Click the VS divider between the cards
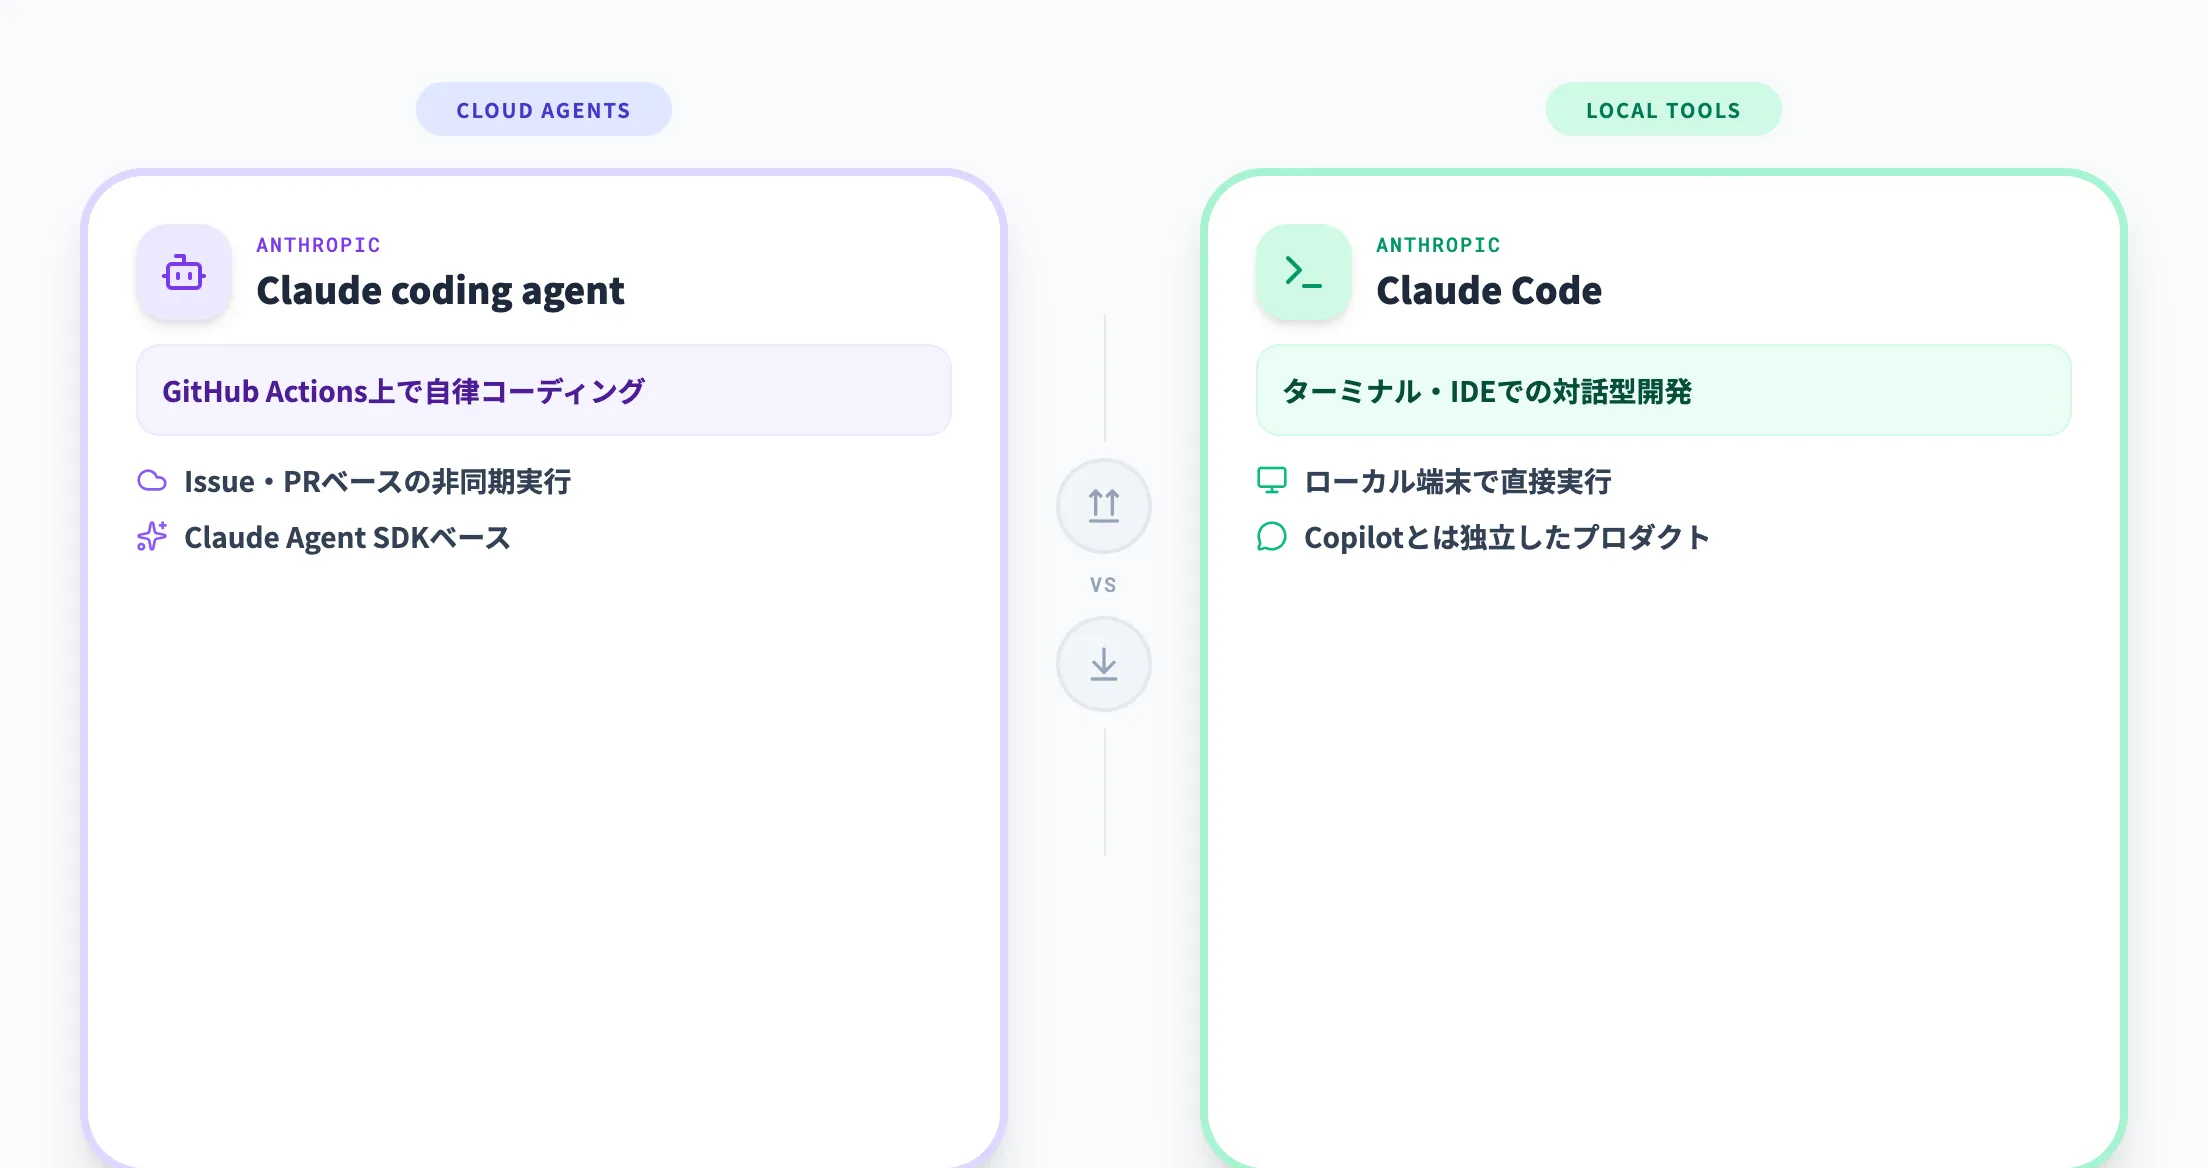This screenshot has width=2208, height=1168. coord(1103,584)
